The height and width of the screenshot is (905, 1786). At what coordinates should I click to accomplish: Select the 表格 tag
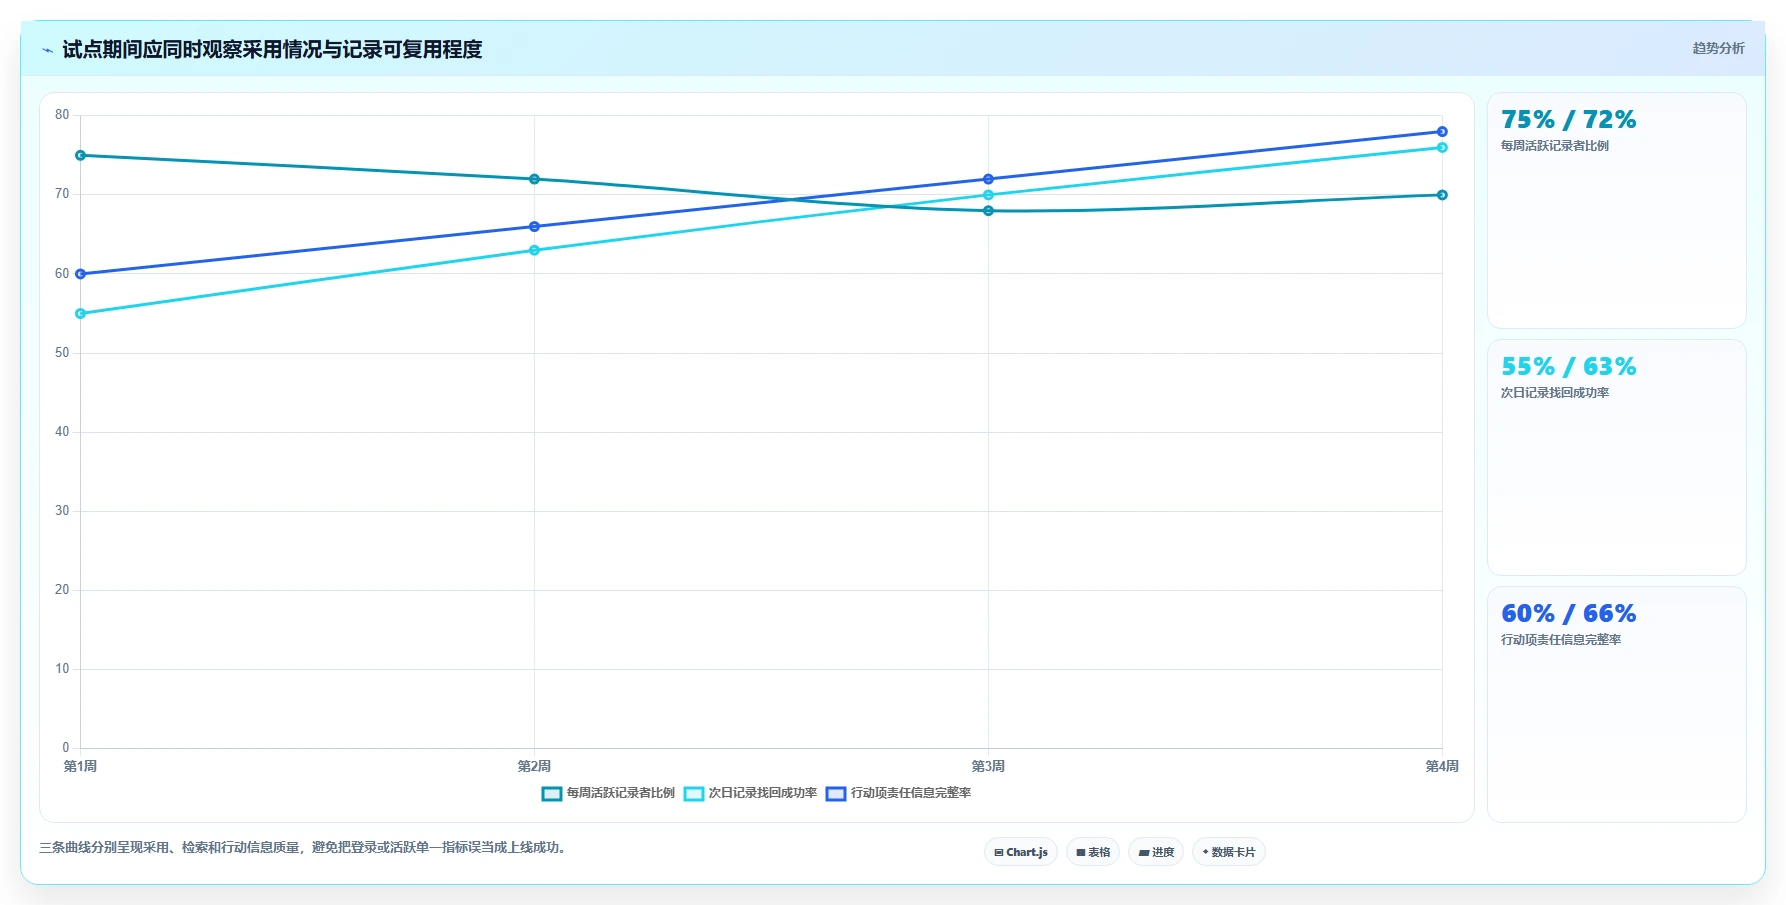tap(1093, 852)
